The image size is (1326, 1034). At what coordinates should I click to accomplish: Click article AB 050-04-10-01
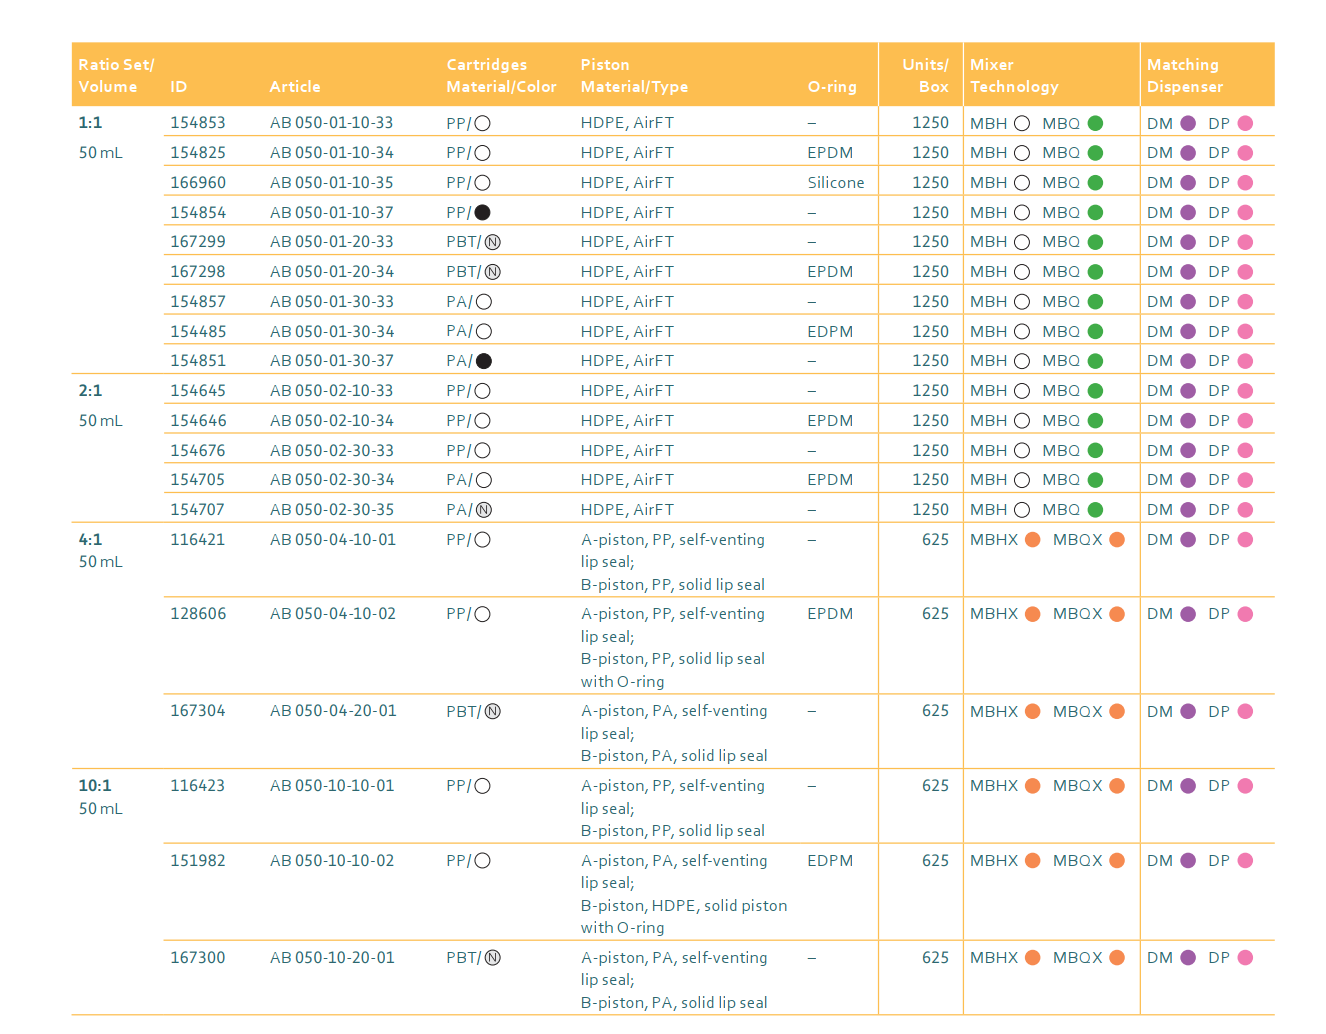pyautogui.click(x=333, y=540)
